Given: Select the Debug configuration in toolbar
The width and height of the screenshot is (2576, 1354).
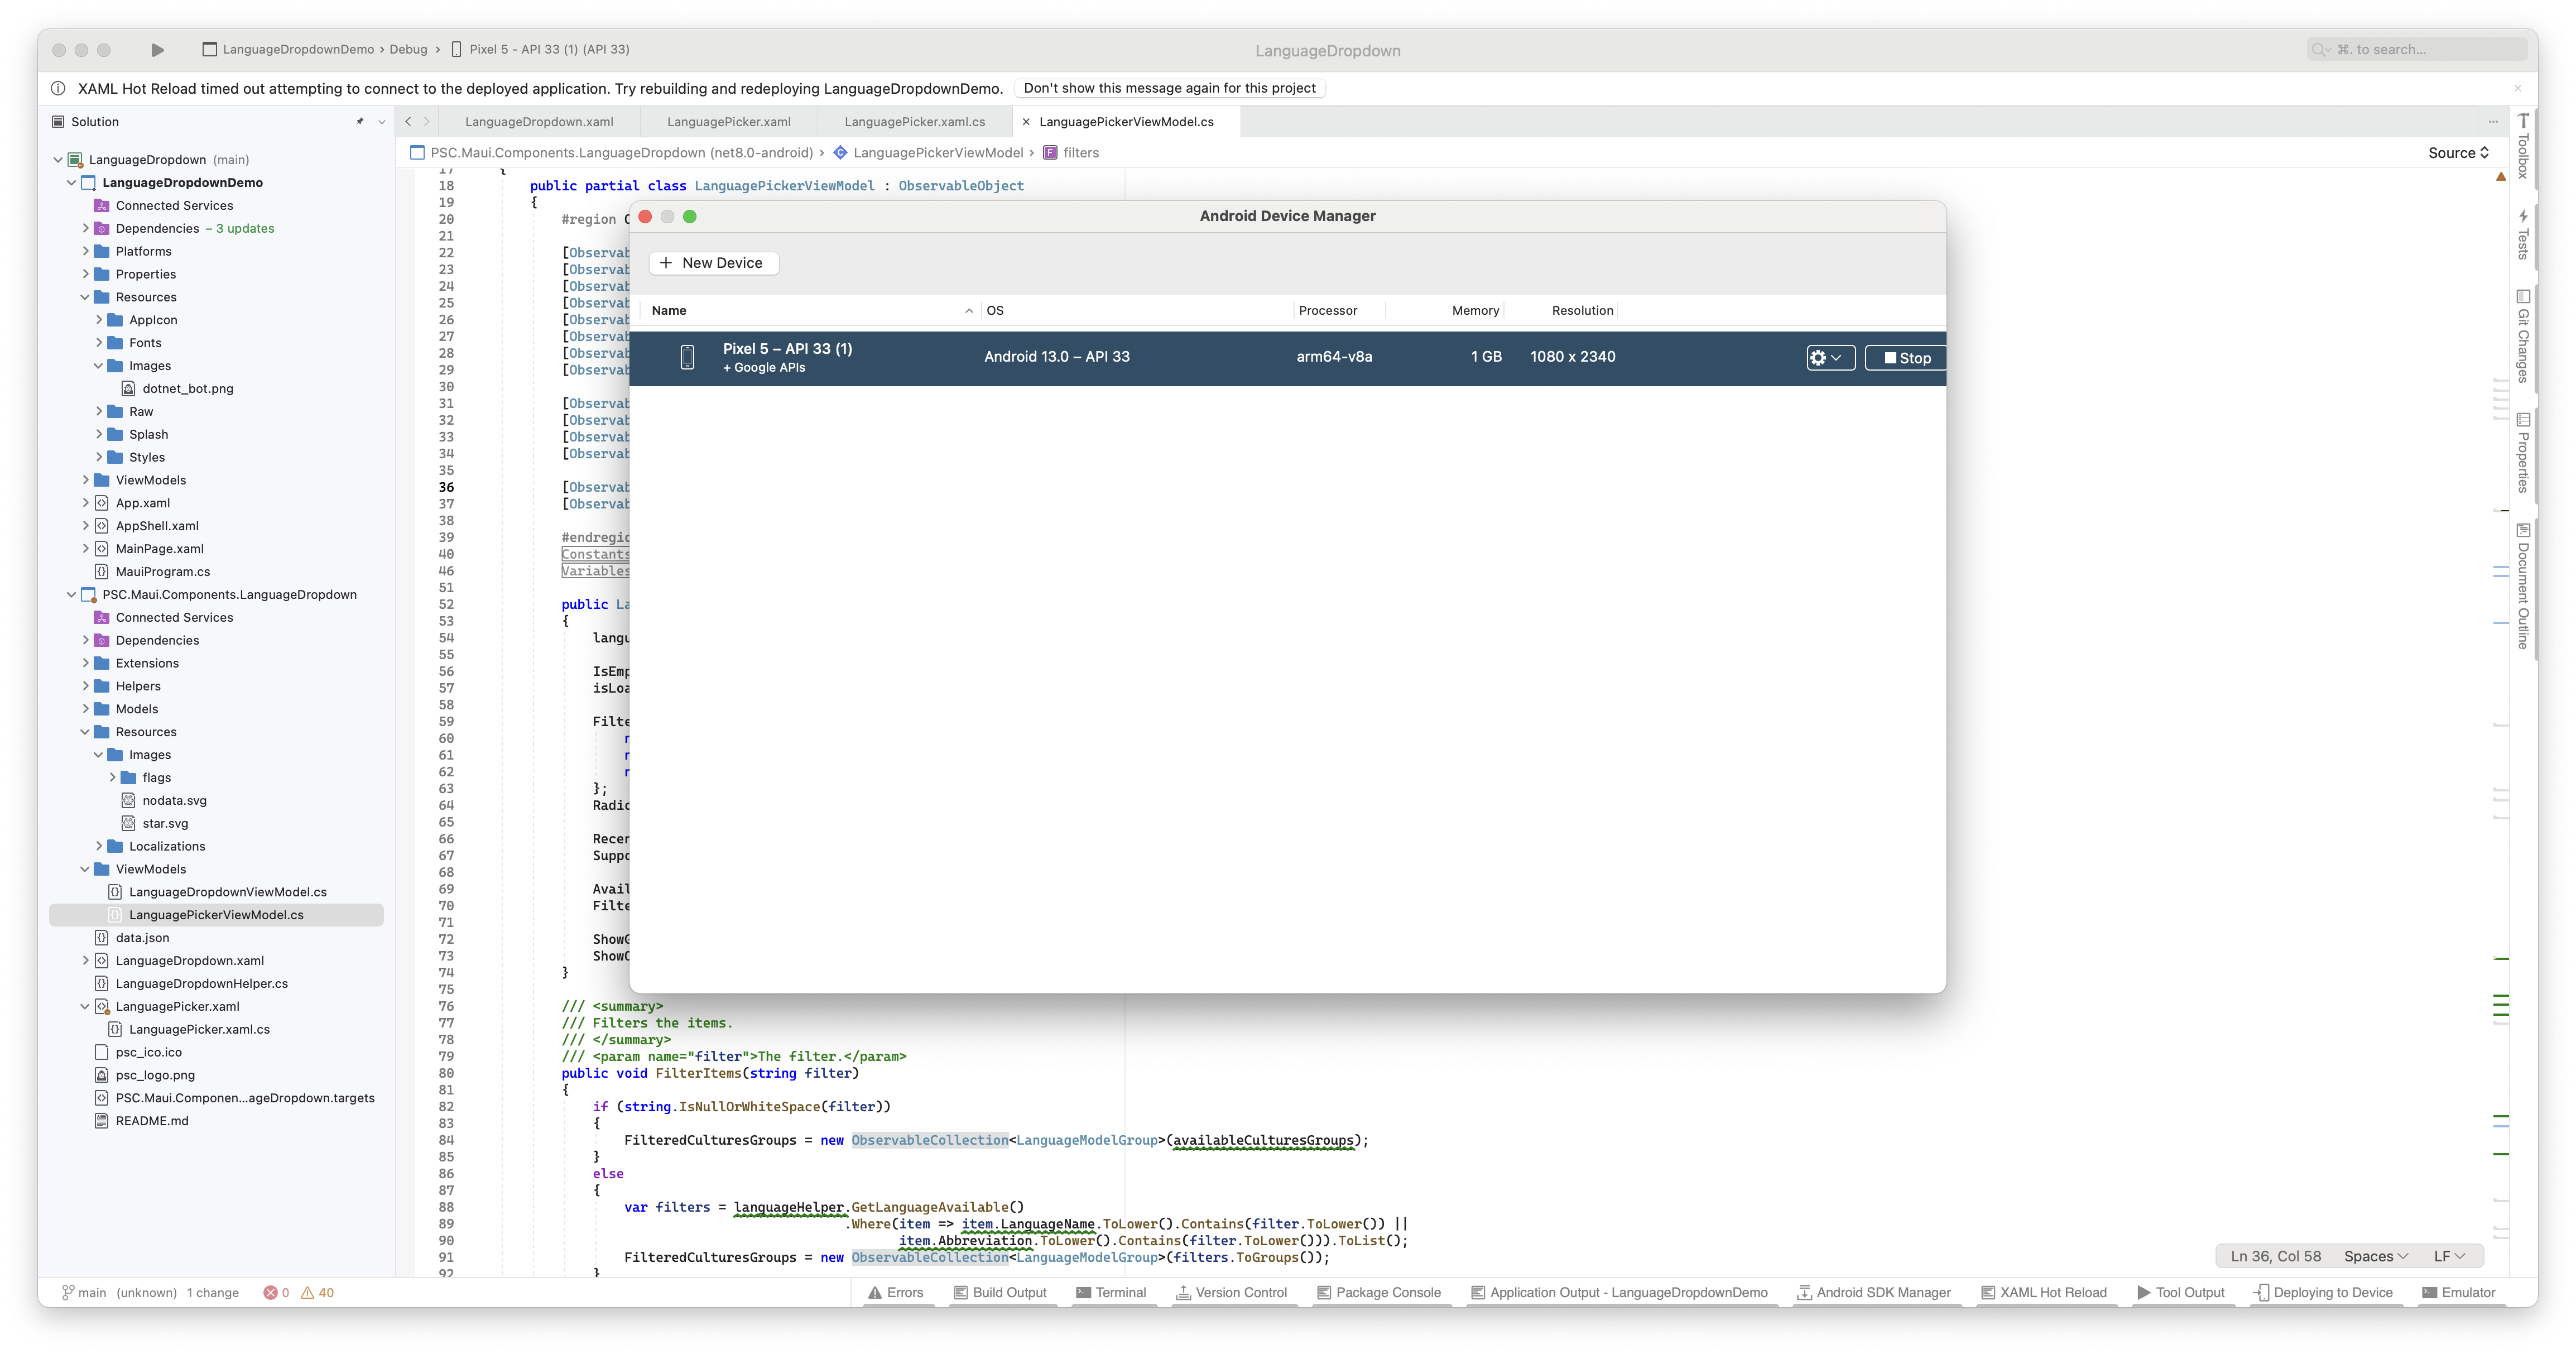Looking at the screenshot, I should [408, 49].
